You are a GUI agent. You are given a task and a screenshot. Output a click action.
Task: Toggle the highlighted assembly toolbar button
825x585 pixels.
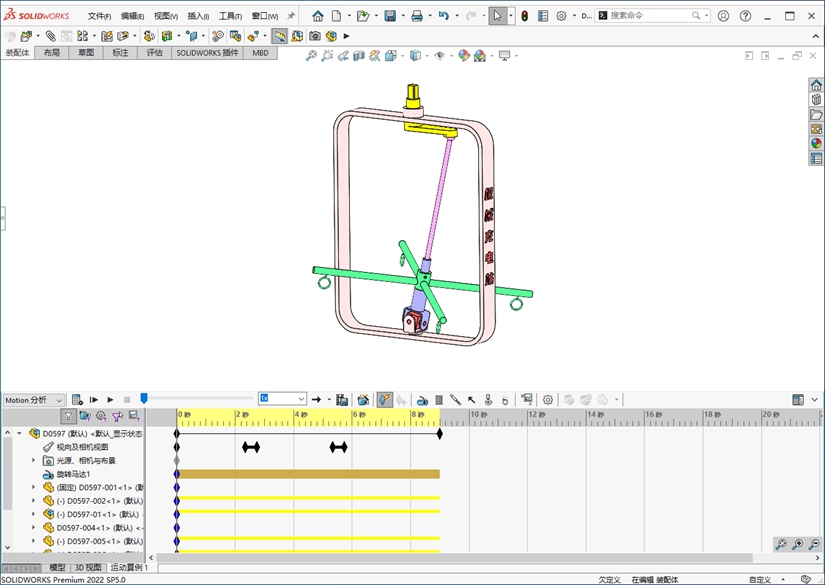(x=279, y=36)
